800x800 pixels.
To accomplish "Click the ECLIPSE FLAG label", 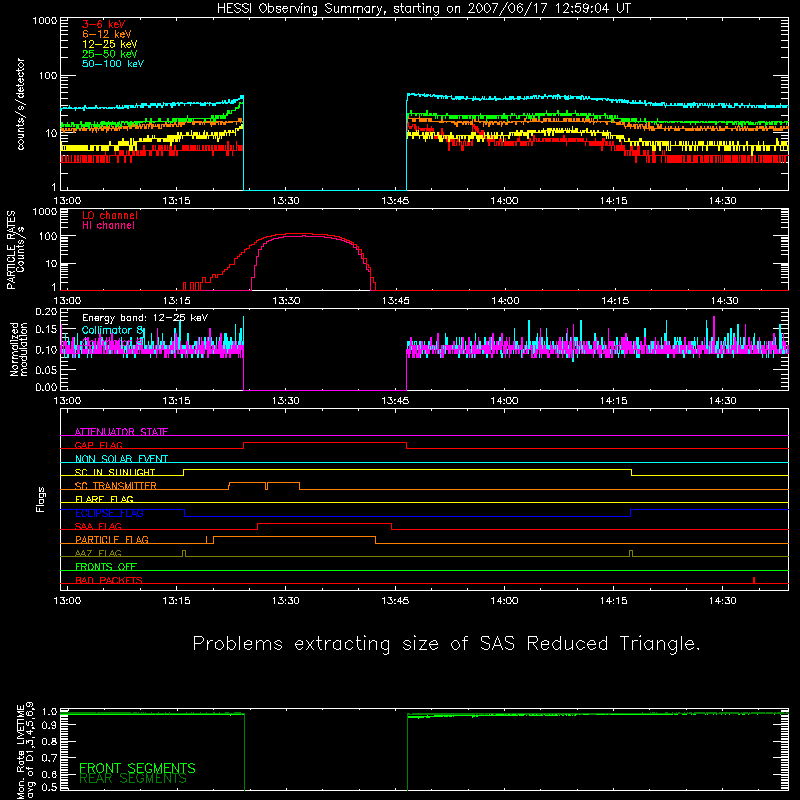I will click(109, 513).
